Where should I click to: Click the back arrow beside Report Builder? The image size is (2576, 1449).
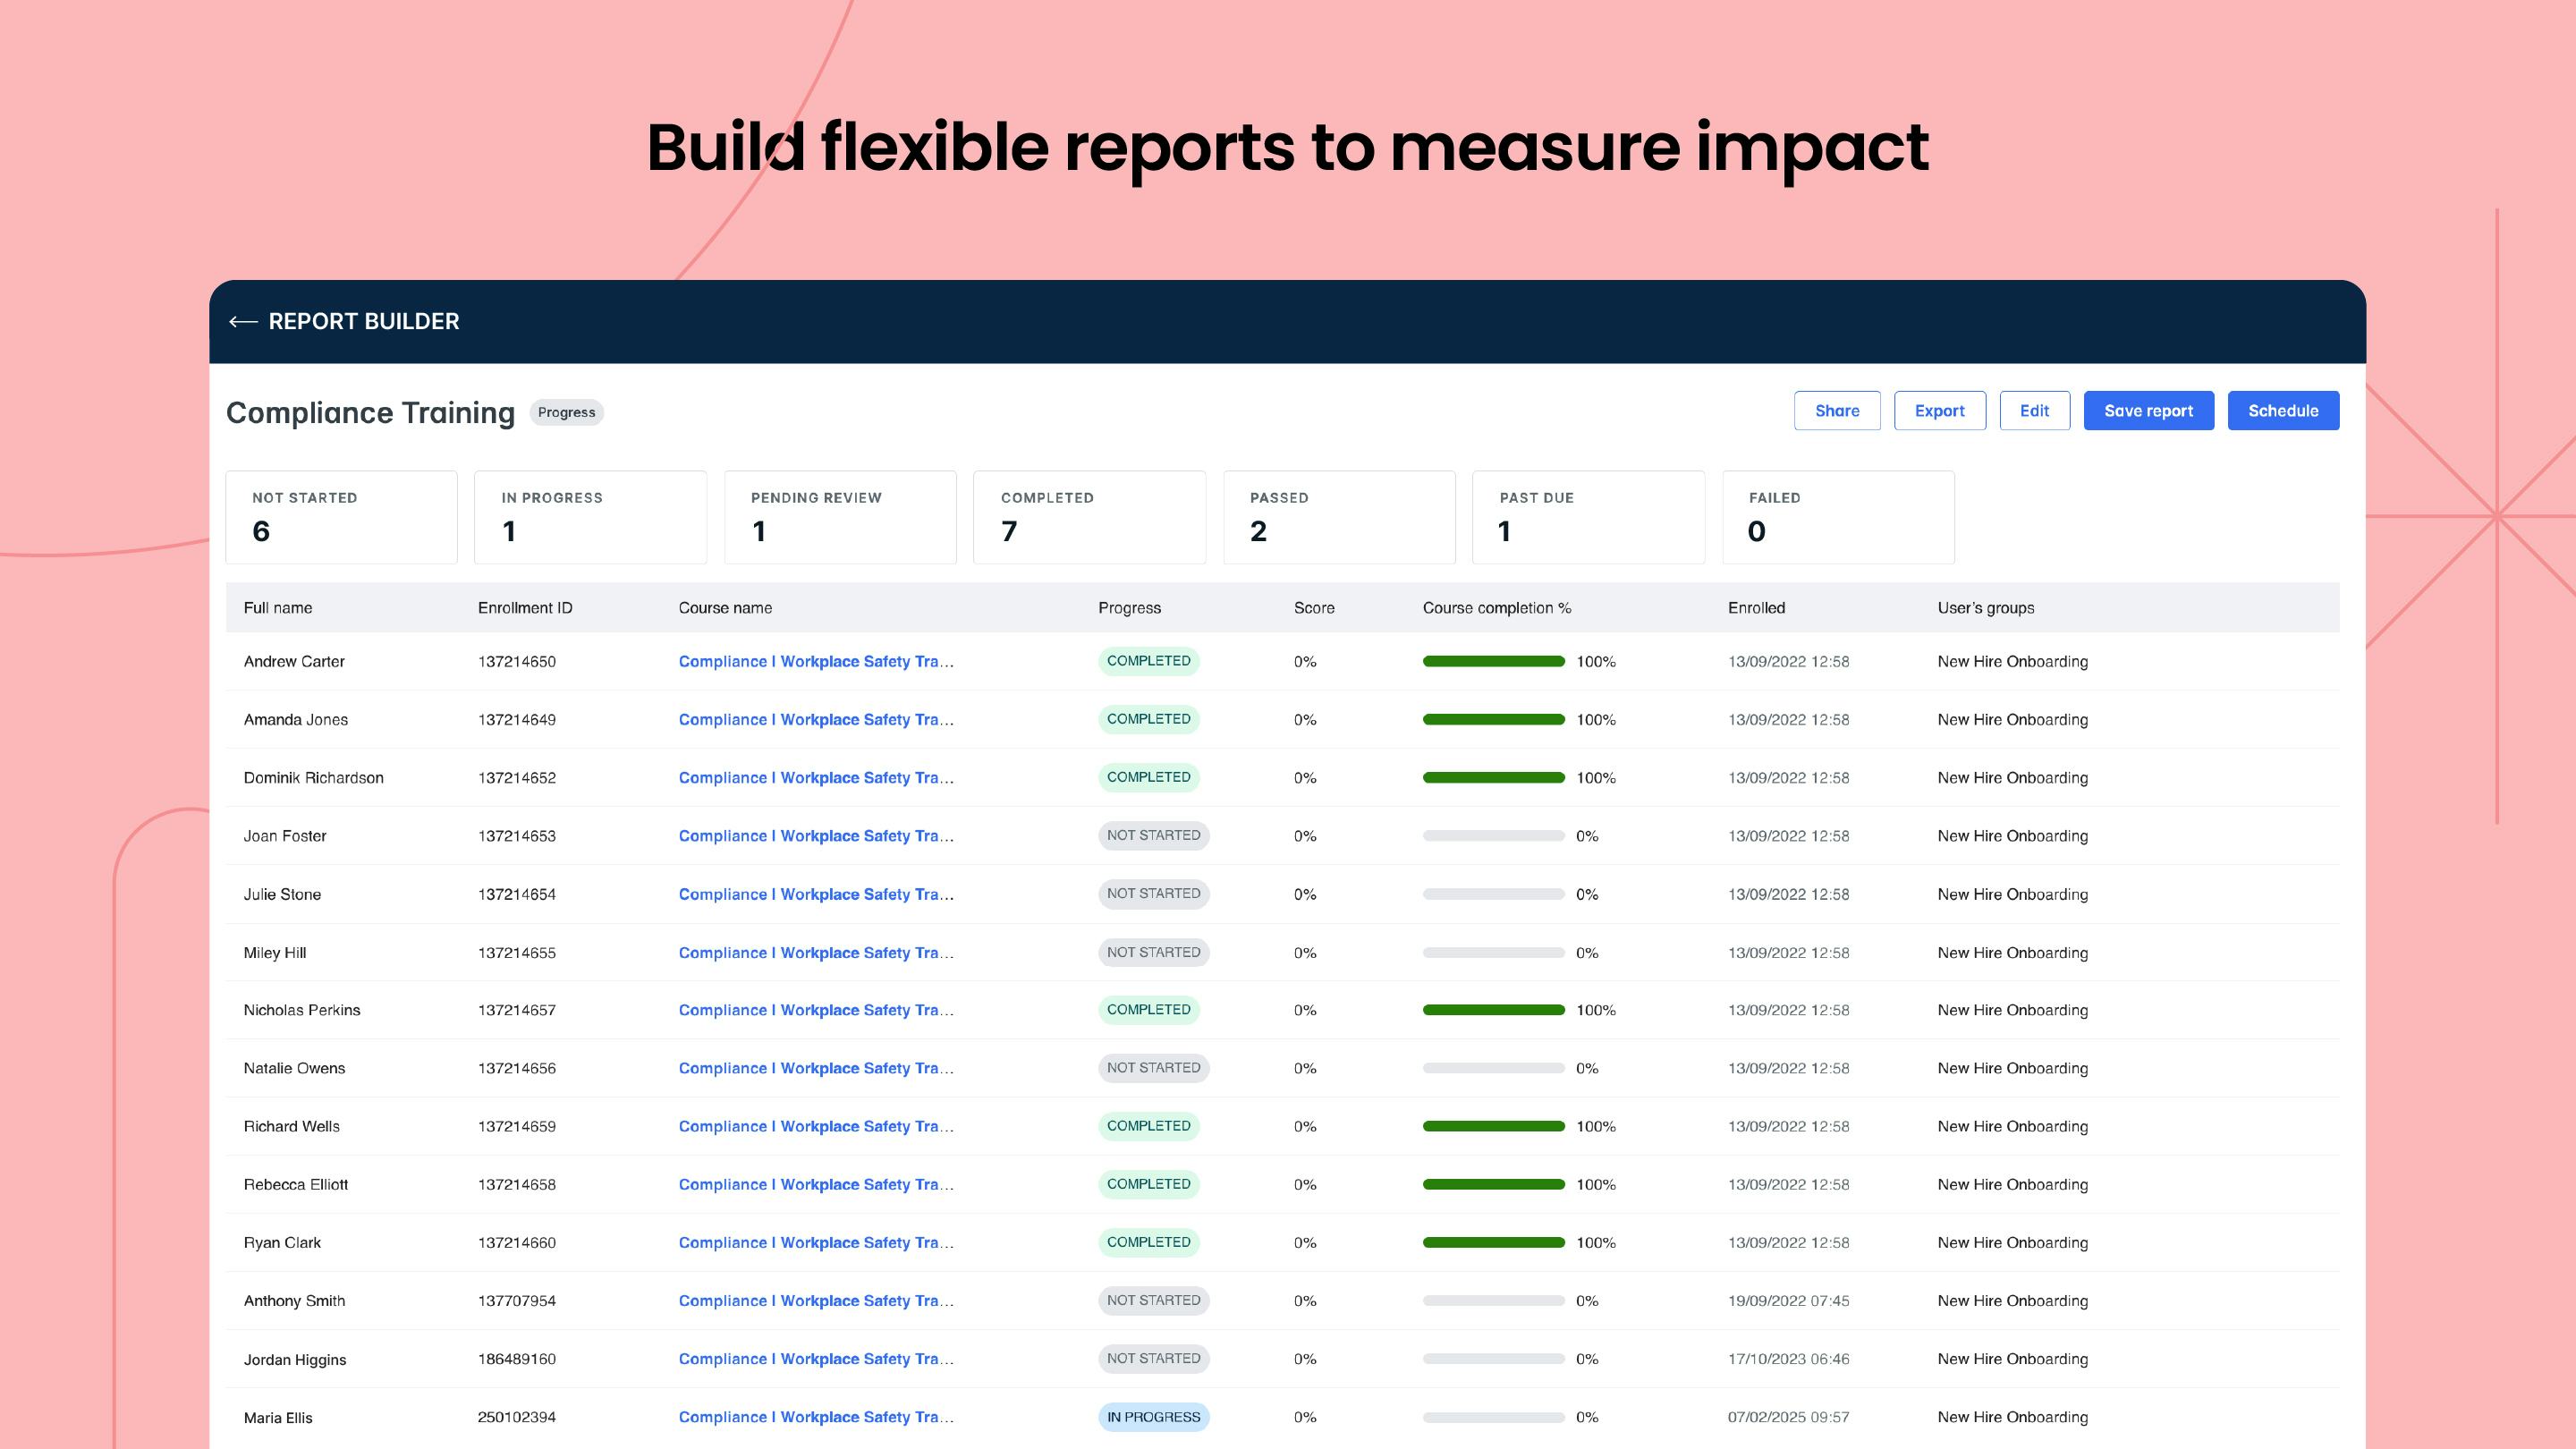(243, 321)
